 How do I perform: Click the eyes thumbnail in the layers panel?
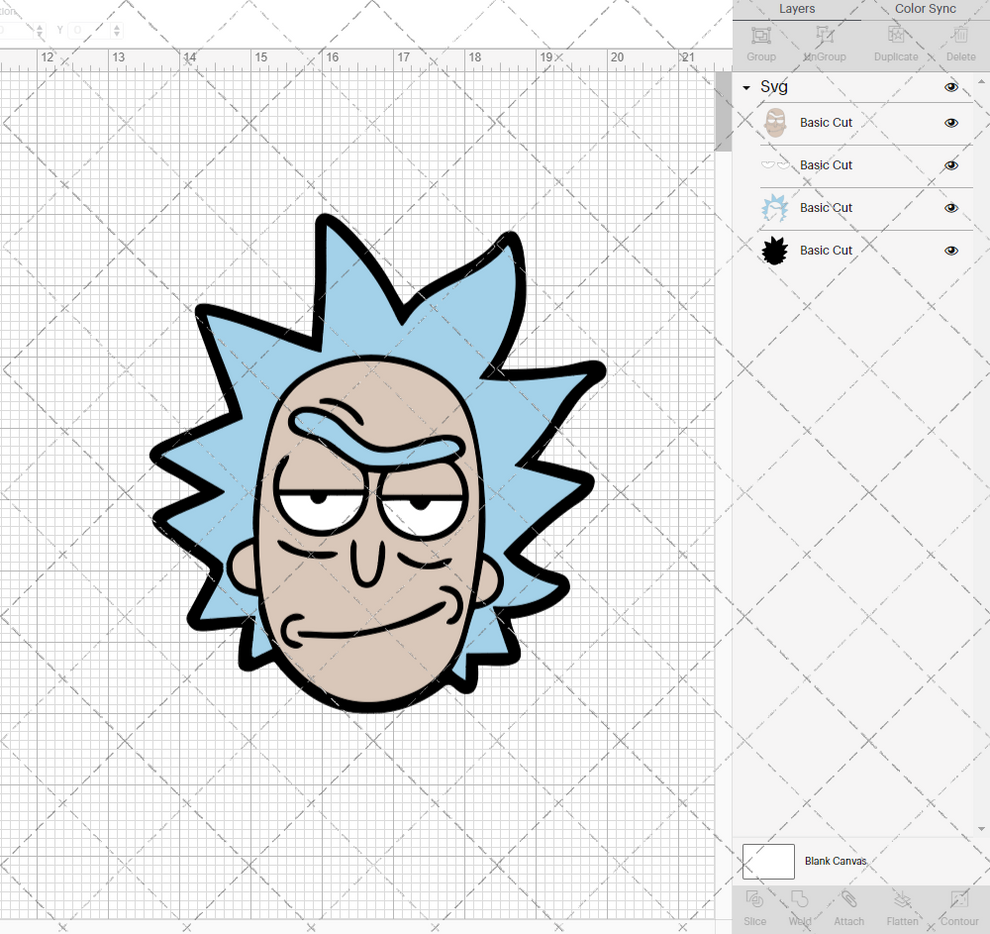click(773, 165)
